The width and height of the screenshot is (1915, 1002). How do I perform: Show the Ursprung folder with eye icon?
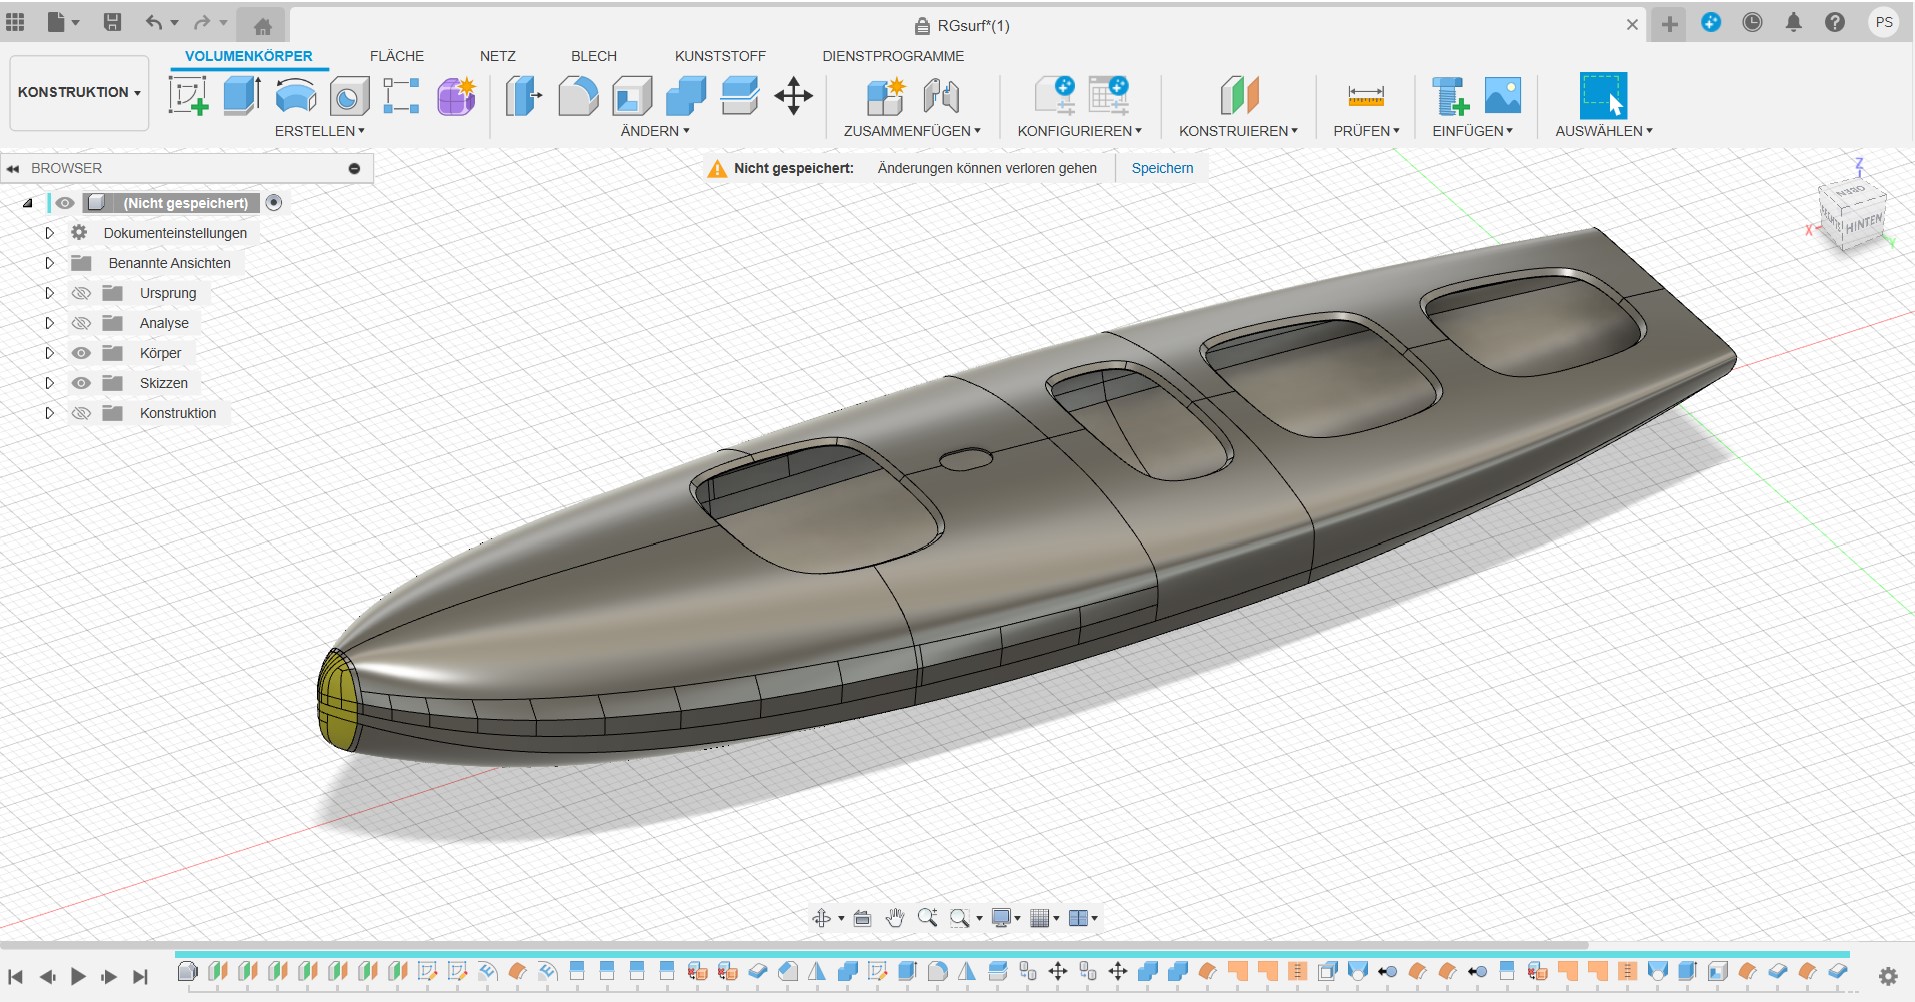[81, 293]
